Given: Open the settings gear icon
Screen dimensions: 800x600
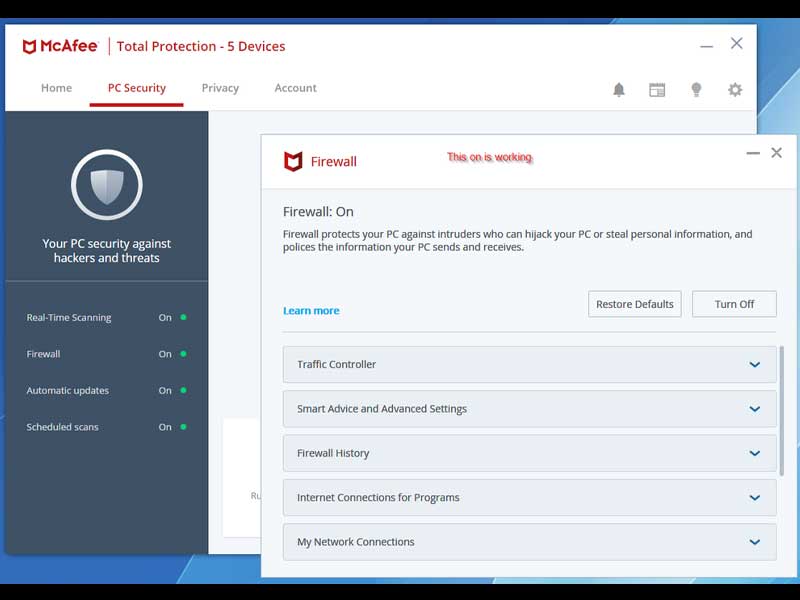Looking at the screenshot, I should [x=735, y=90].
